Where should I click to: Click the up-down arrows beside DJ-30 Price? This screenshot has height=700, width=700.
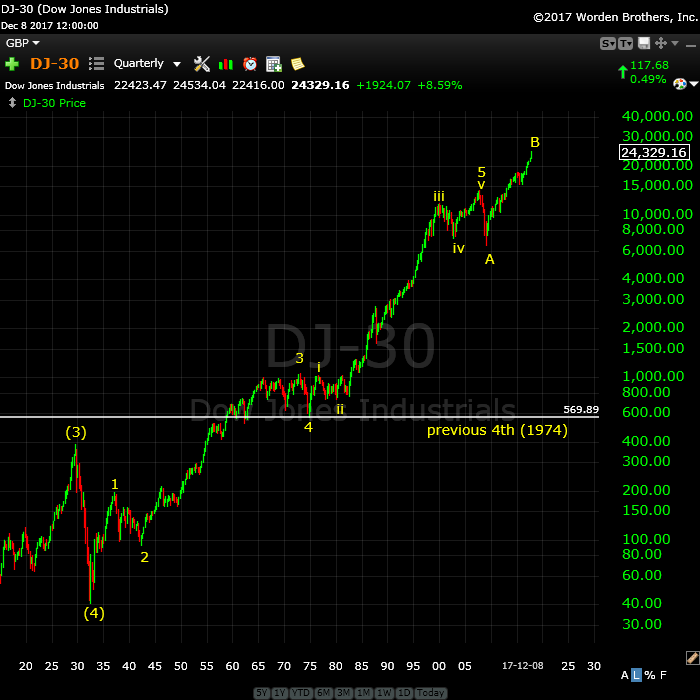tap(12, 103)
